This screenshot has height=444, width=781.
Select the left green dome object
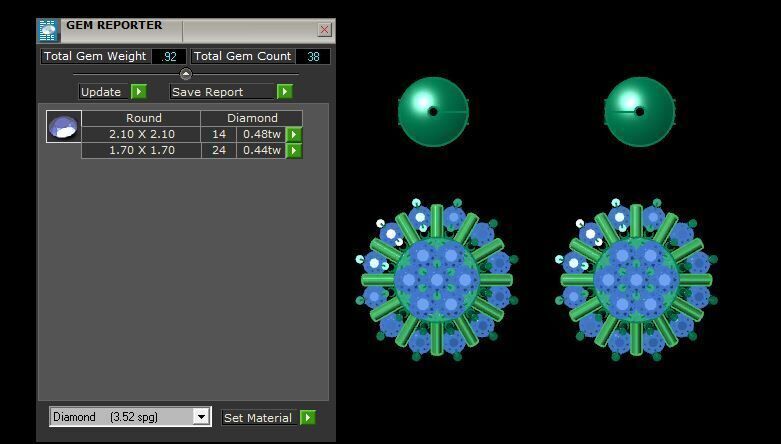tap(433, 112)
